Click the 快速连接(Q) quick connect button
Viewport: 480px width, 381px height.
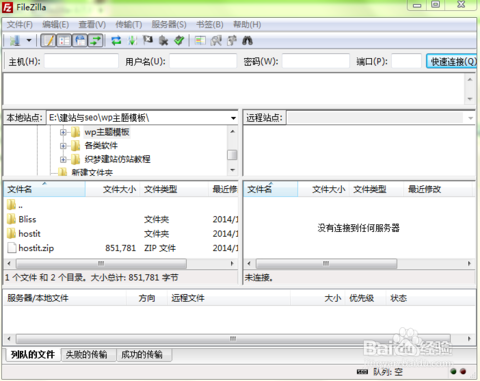452,61
